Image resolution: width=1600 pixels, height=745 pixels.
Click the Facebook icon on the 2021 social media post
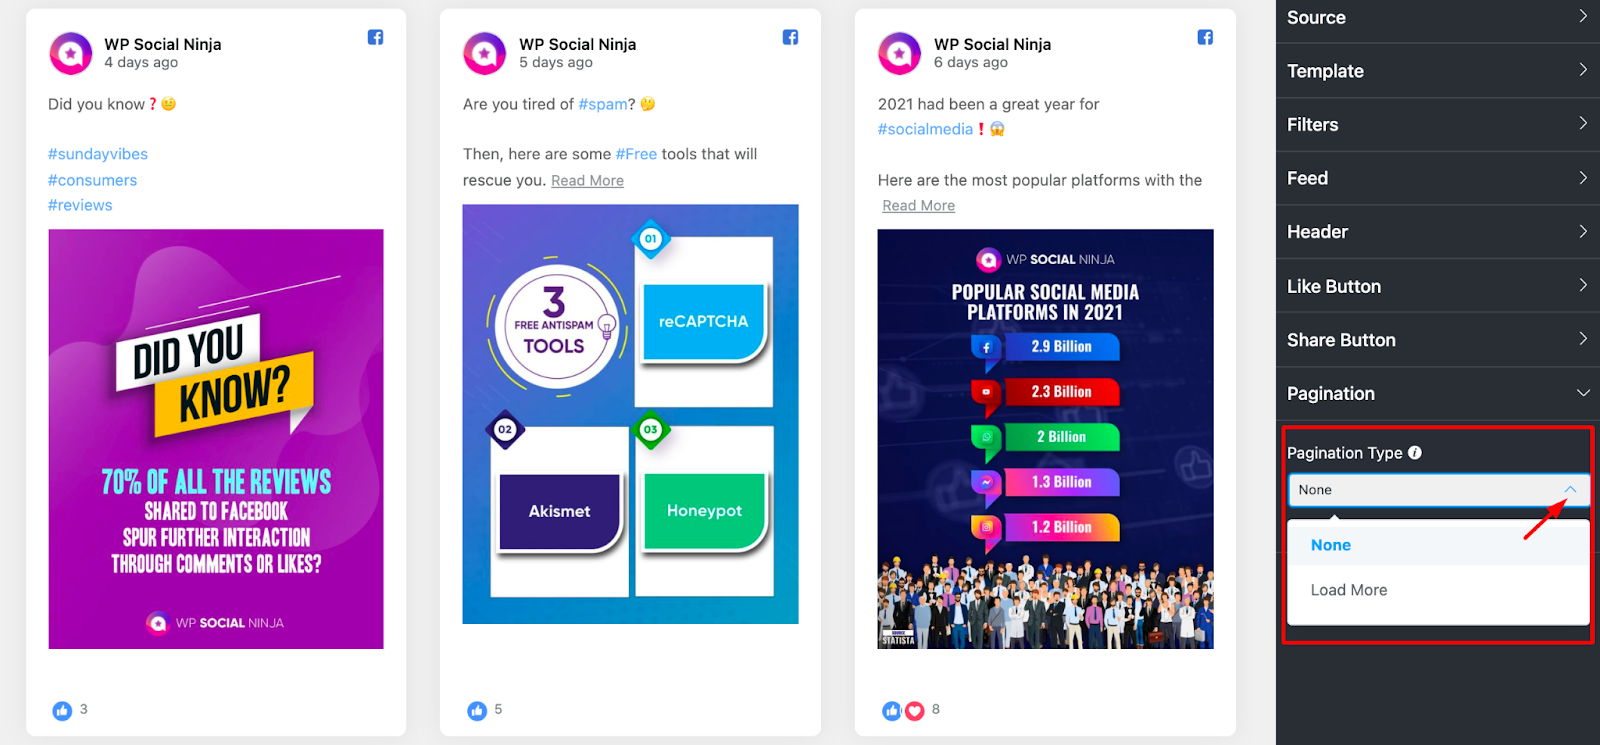click(1205, 38)
